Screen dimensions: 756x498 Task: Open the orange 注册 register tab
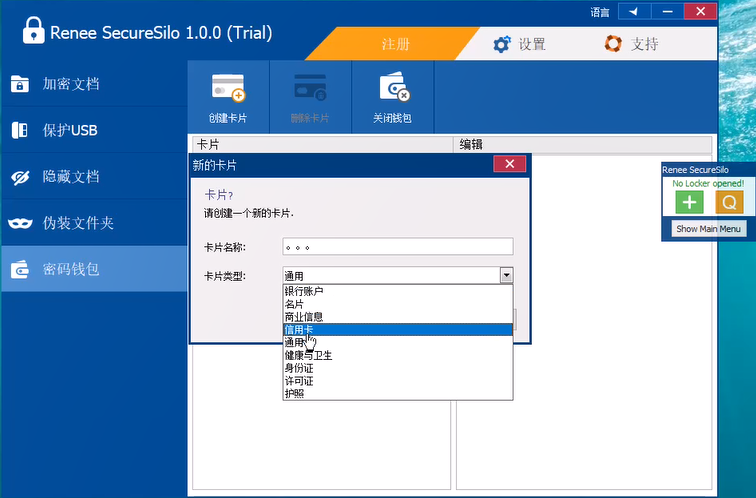coord(395,44)
